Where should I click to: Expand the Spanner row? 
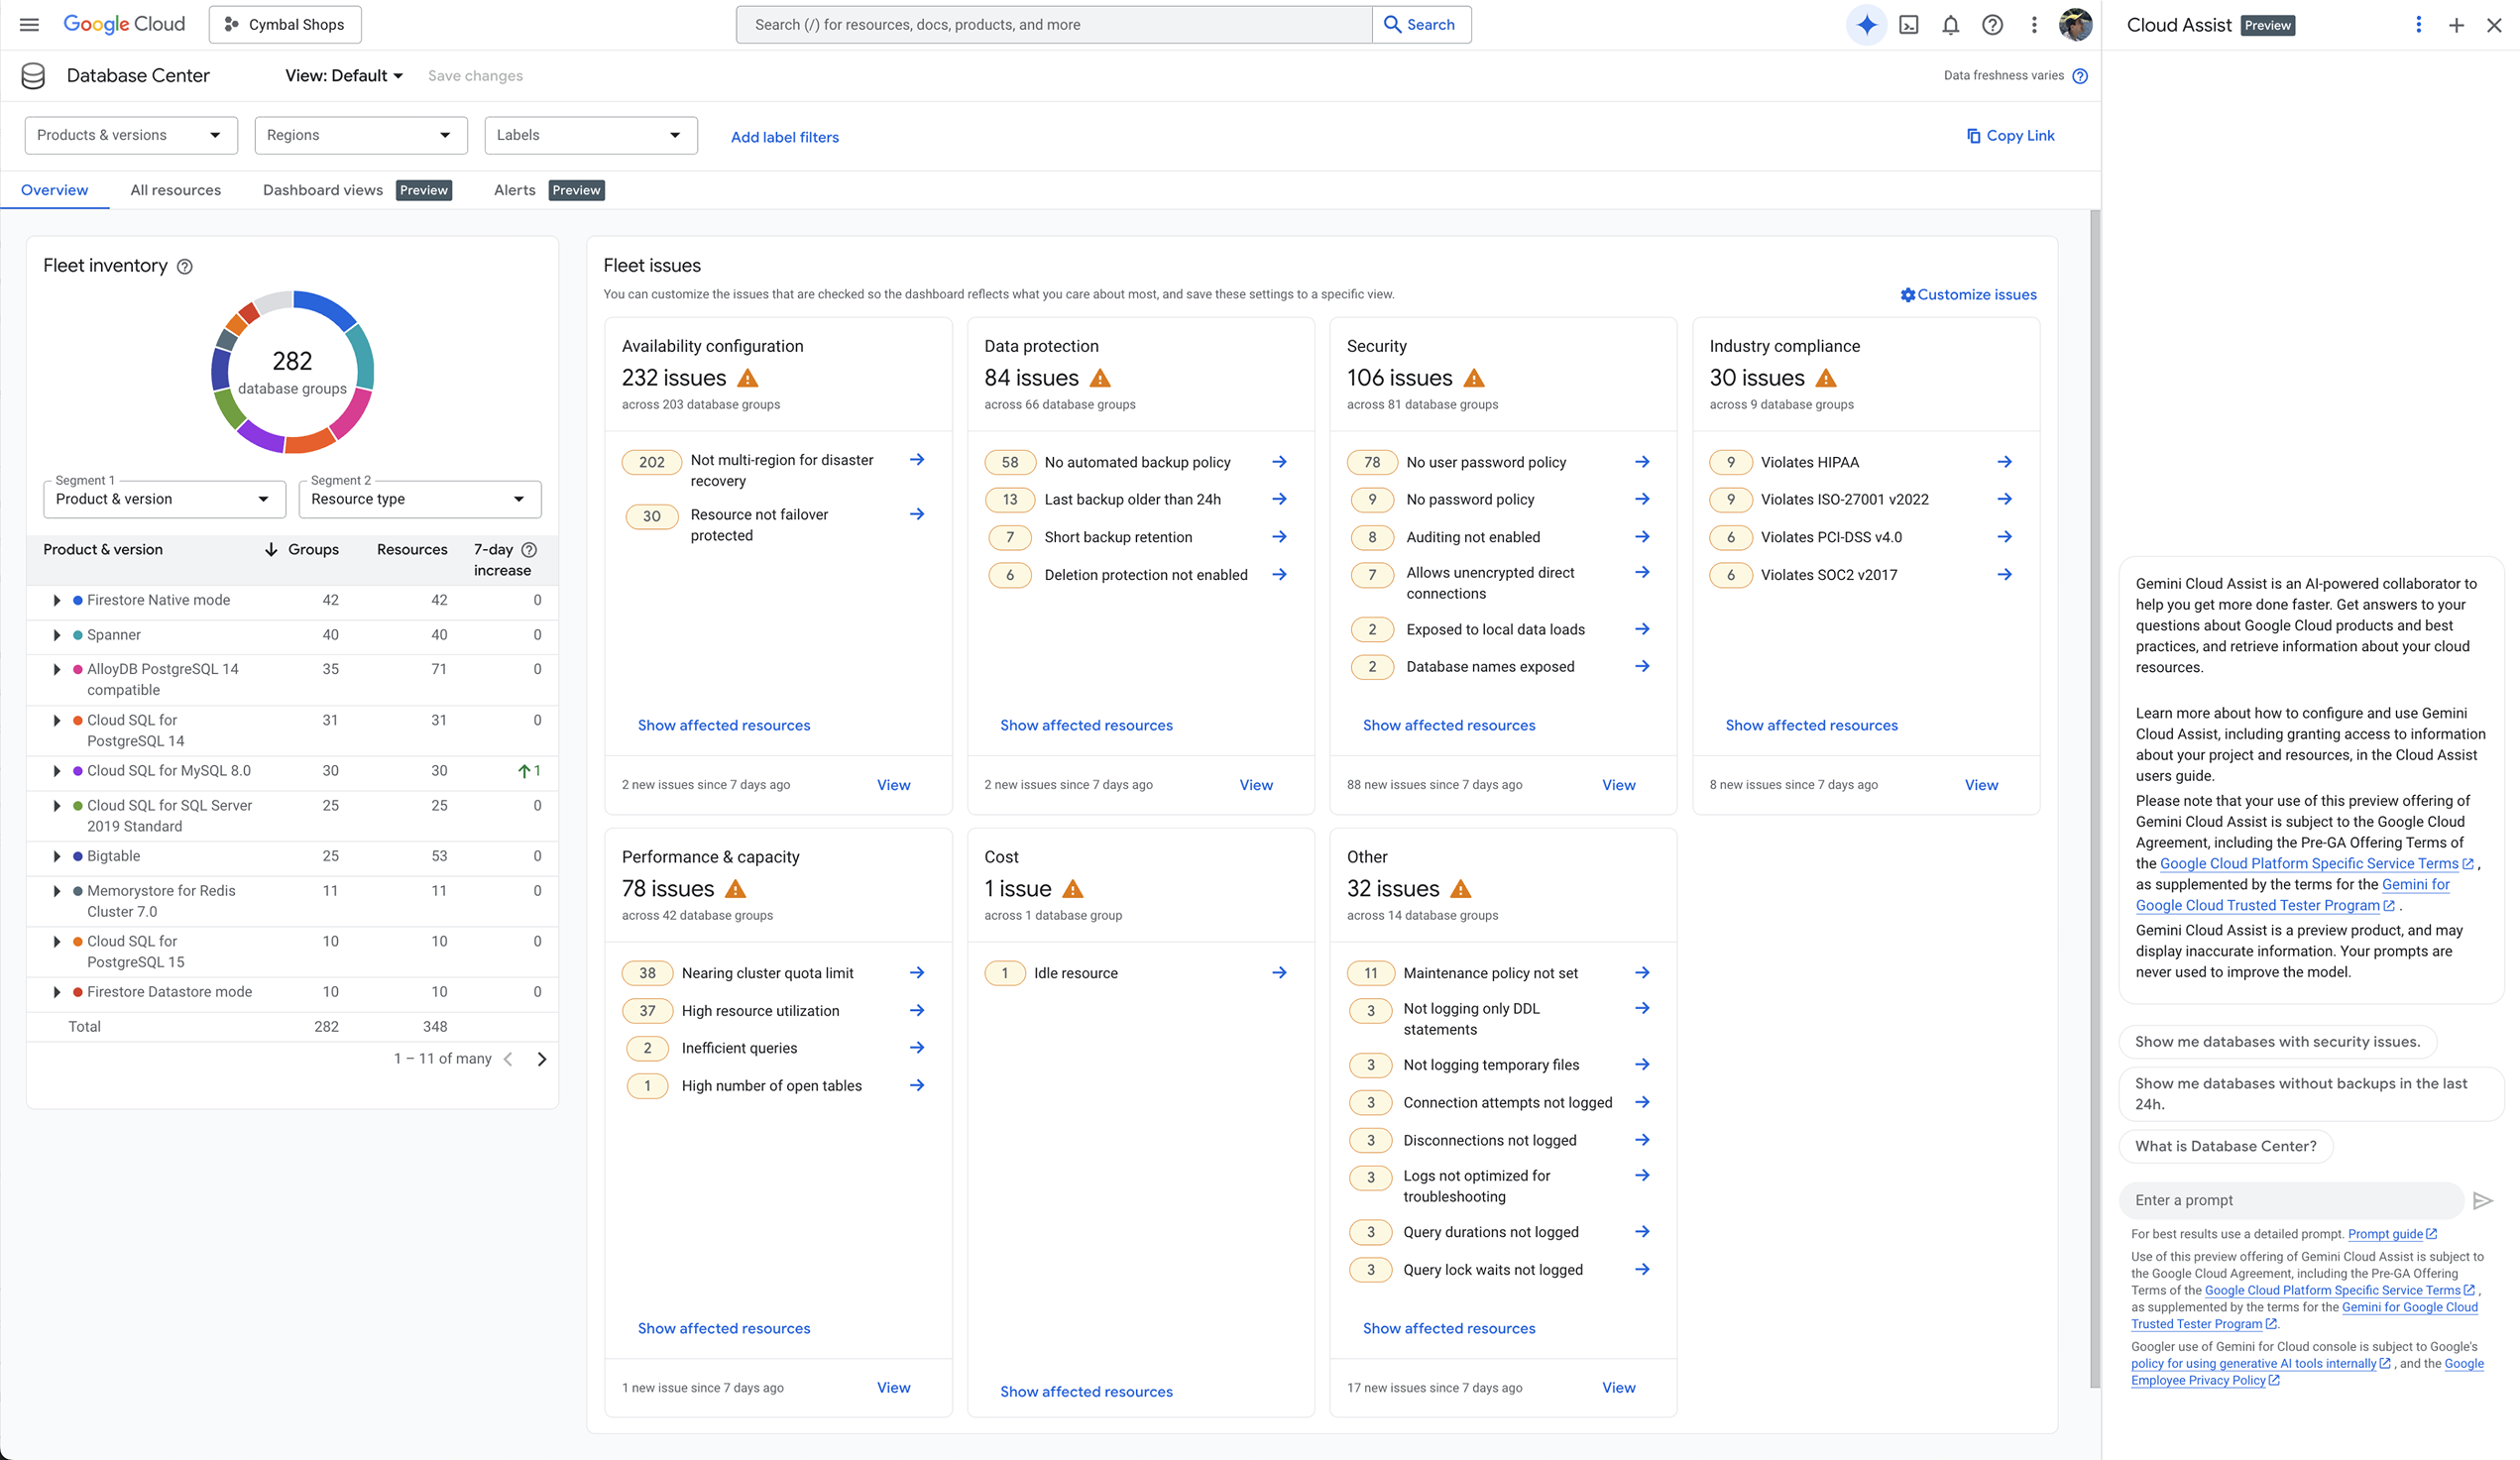pyautogui.click(x=57, y=635)
